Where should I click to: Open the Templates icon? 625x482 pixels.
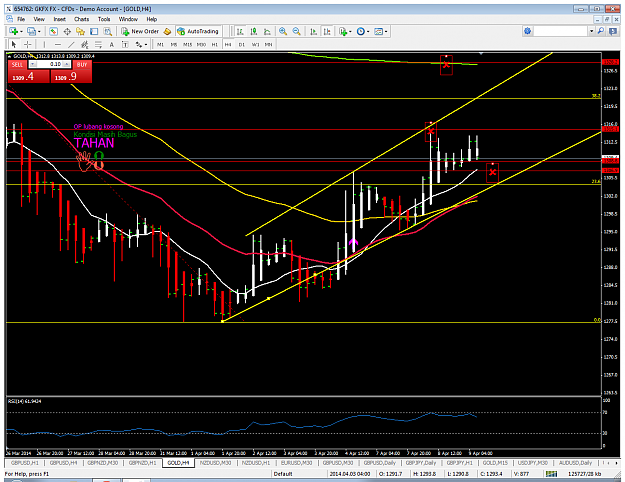point(379,31)
